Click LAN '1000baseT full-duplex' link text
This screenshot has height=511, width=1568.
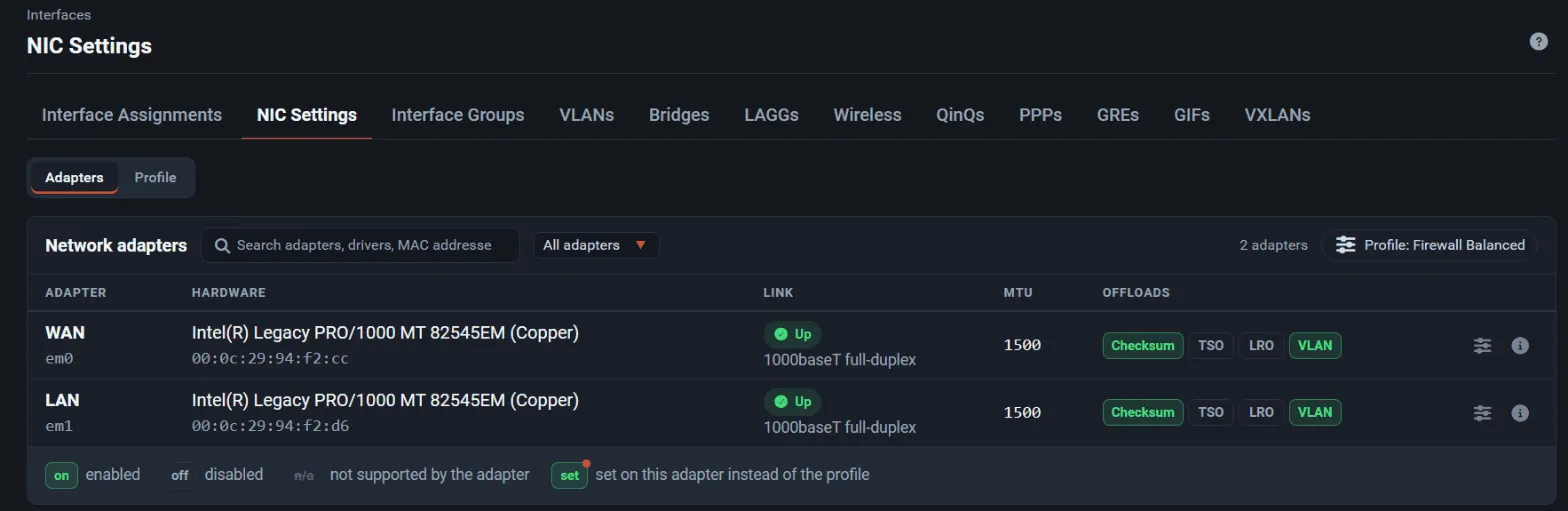tap(840, 427)
